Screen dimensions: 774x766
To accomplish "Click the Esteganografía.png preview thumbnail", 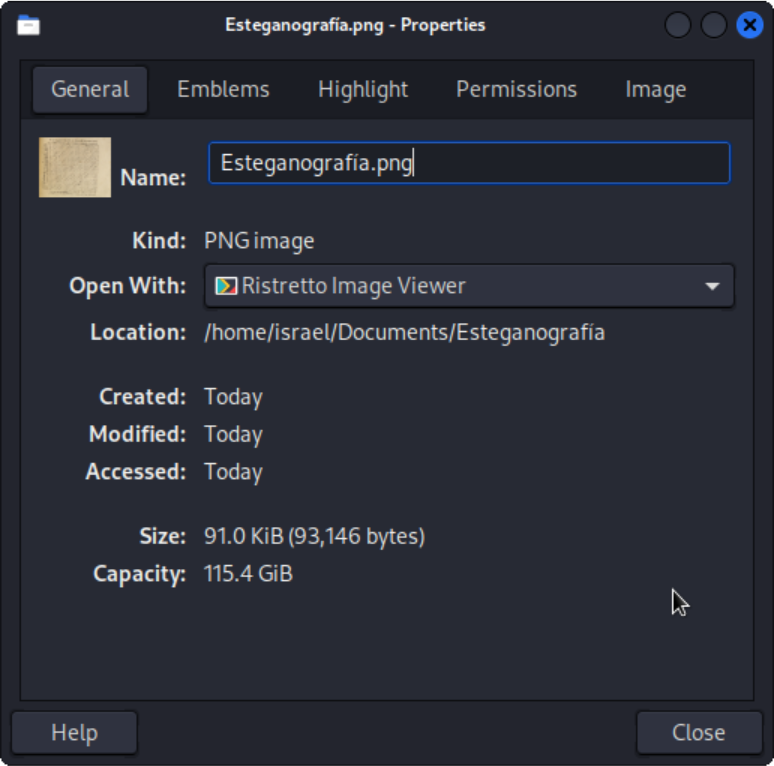I will click(x=75, y=167).
